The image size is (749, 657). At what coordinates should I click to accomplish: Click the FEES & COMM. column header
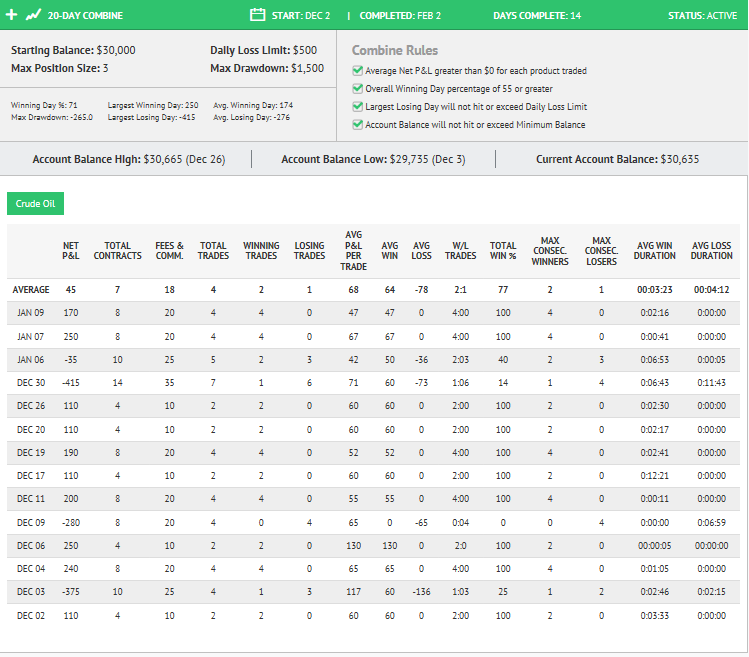coord(169,250)
